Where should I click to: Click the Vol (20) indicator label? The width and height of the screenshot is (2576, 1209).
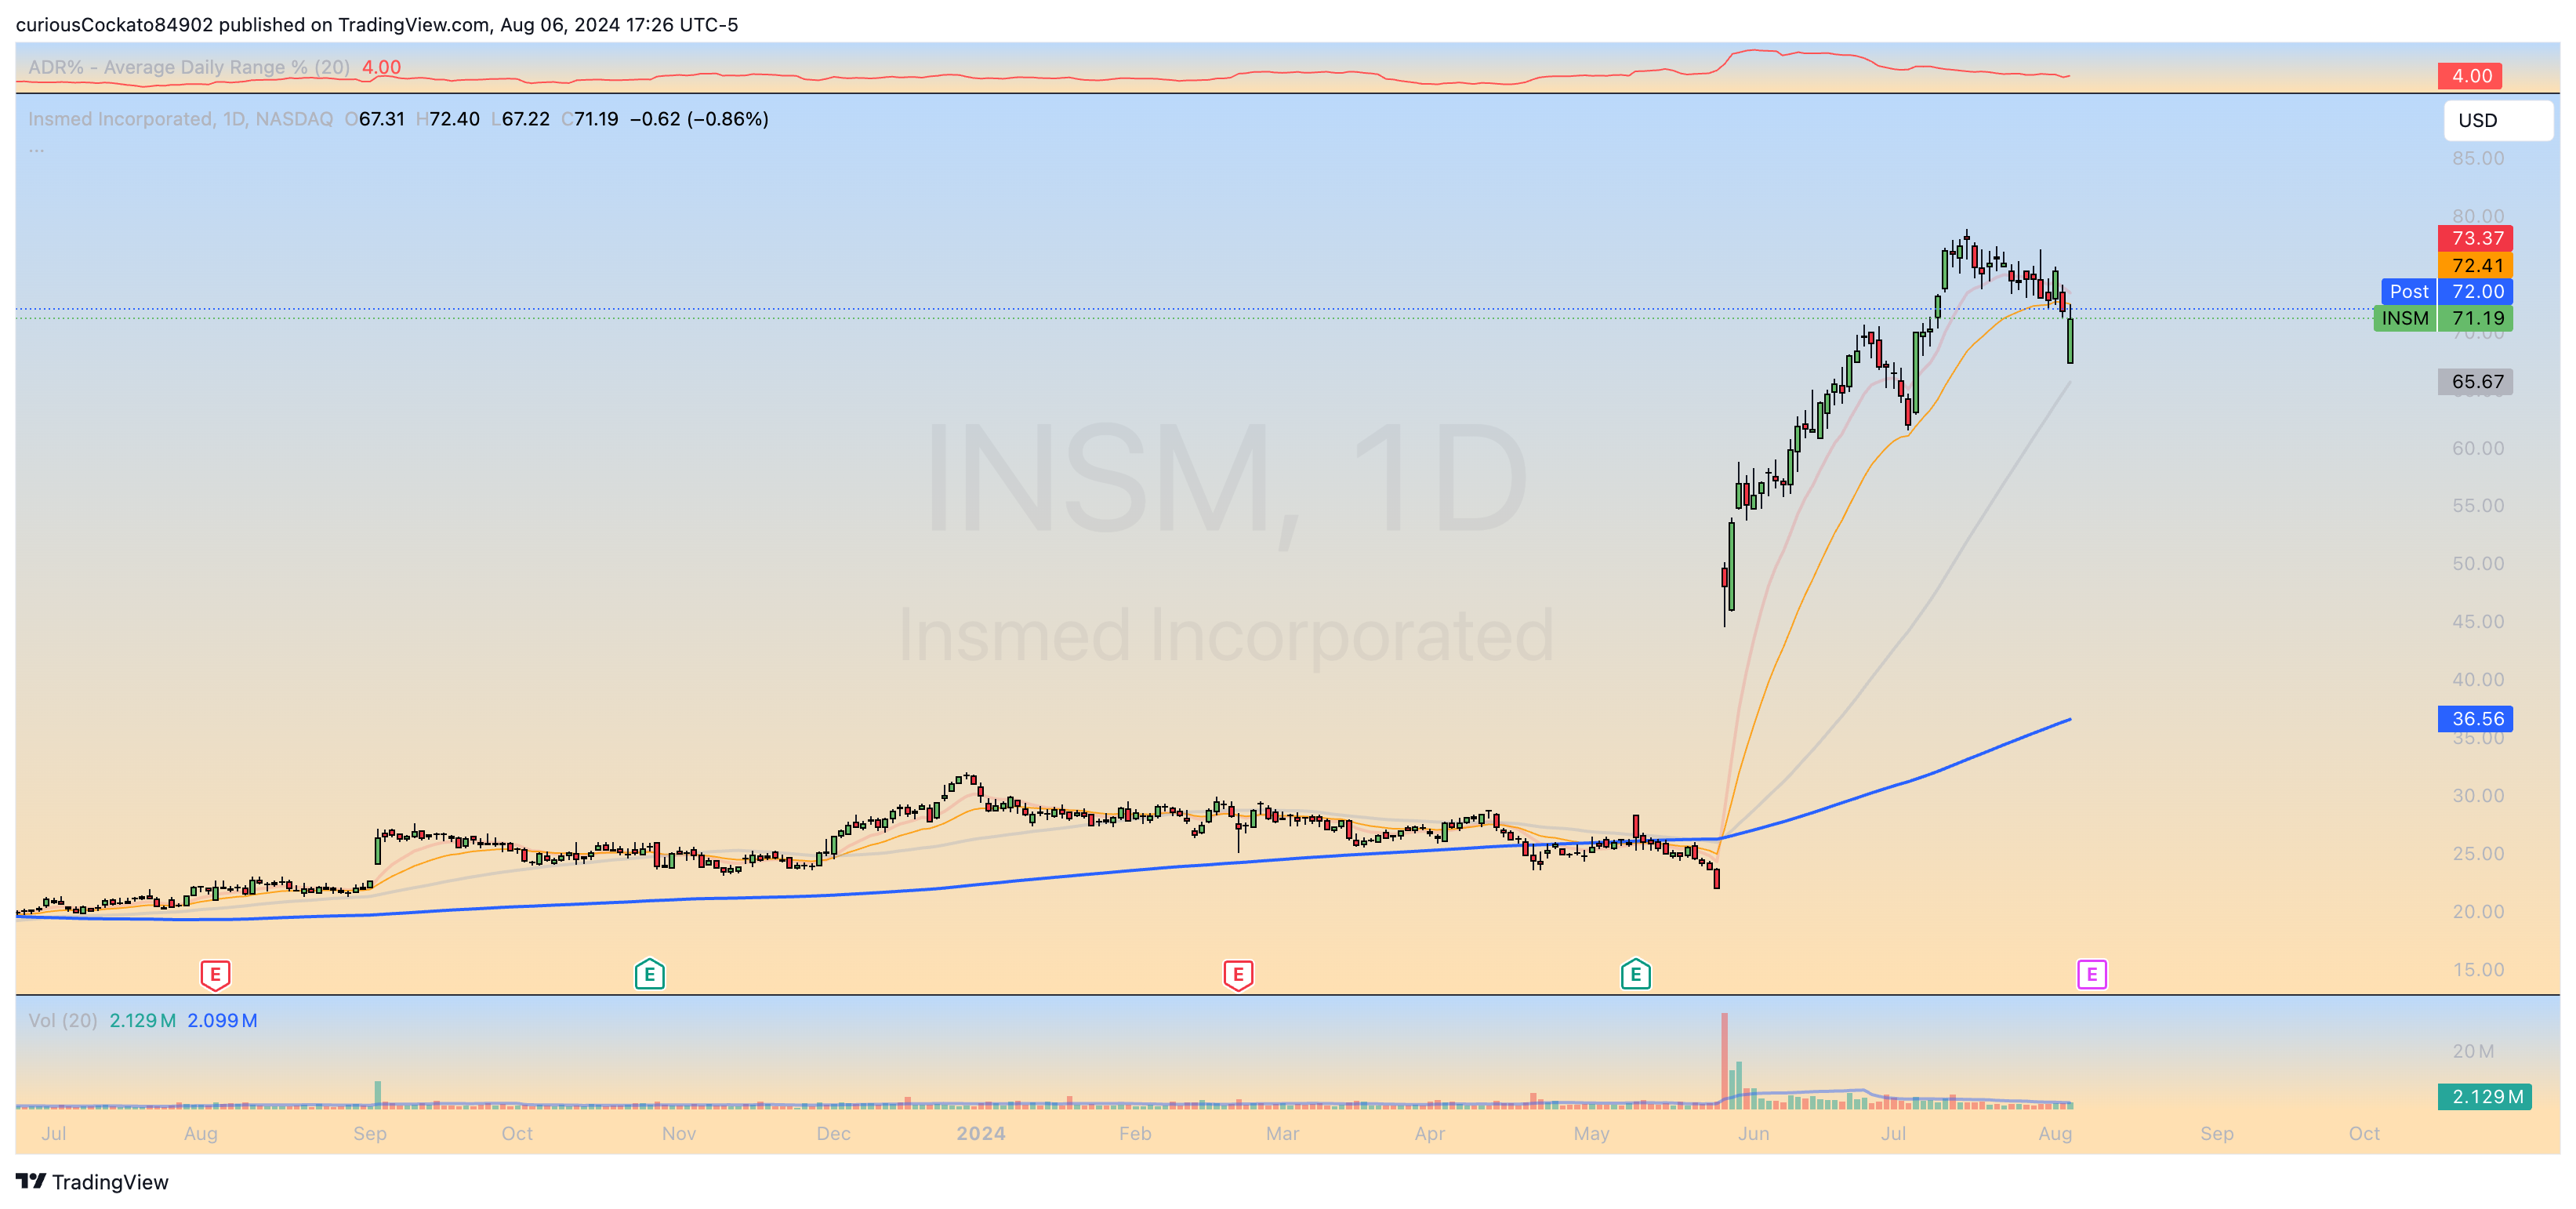click(62, 1020)
